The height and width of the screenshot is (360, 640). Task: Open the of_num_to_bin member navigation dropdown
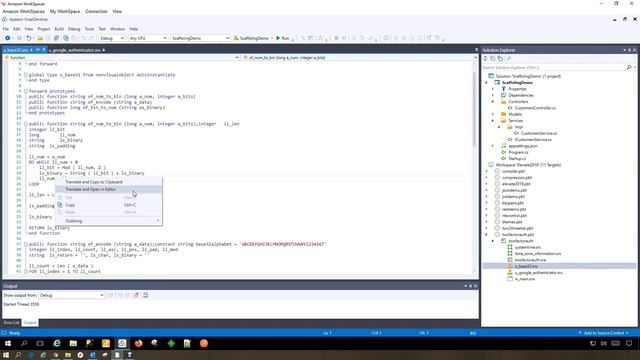point(359,58)
